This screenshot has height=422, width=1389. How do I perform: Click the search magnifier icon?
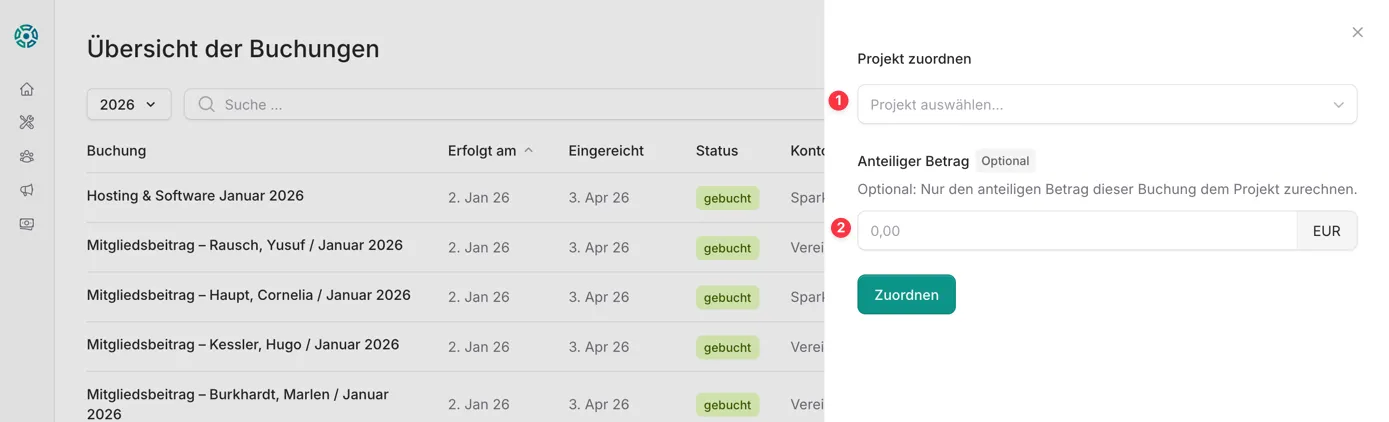click(x=207, y=104)
